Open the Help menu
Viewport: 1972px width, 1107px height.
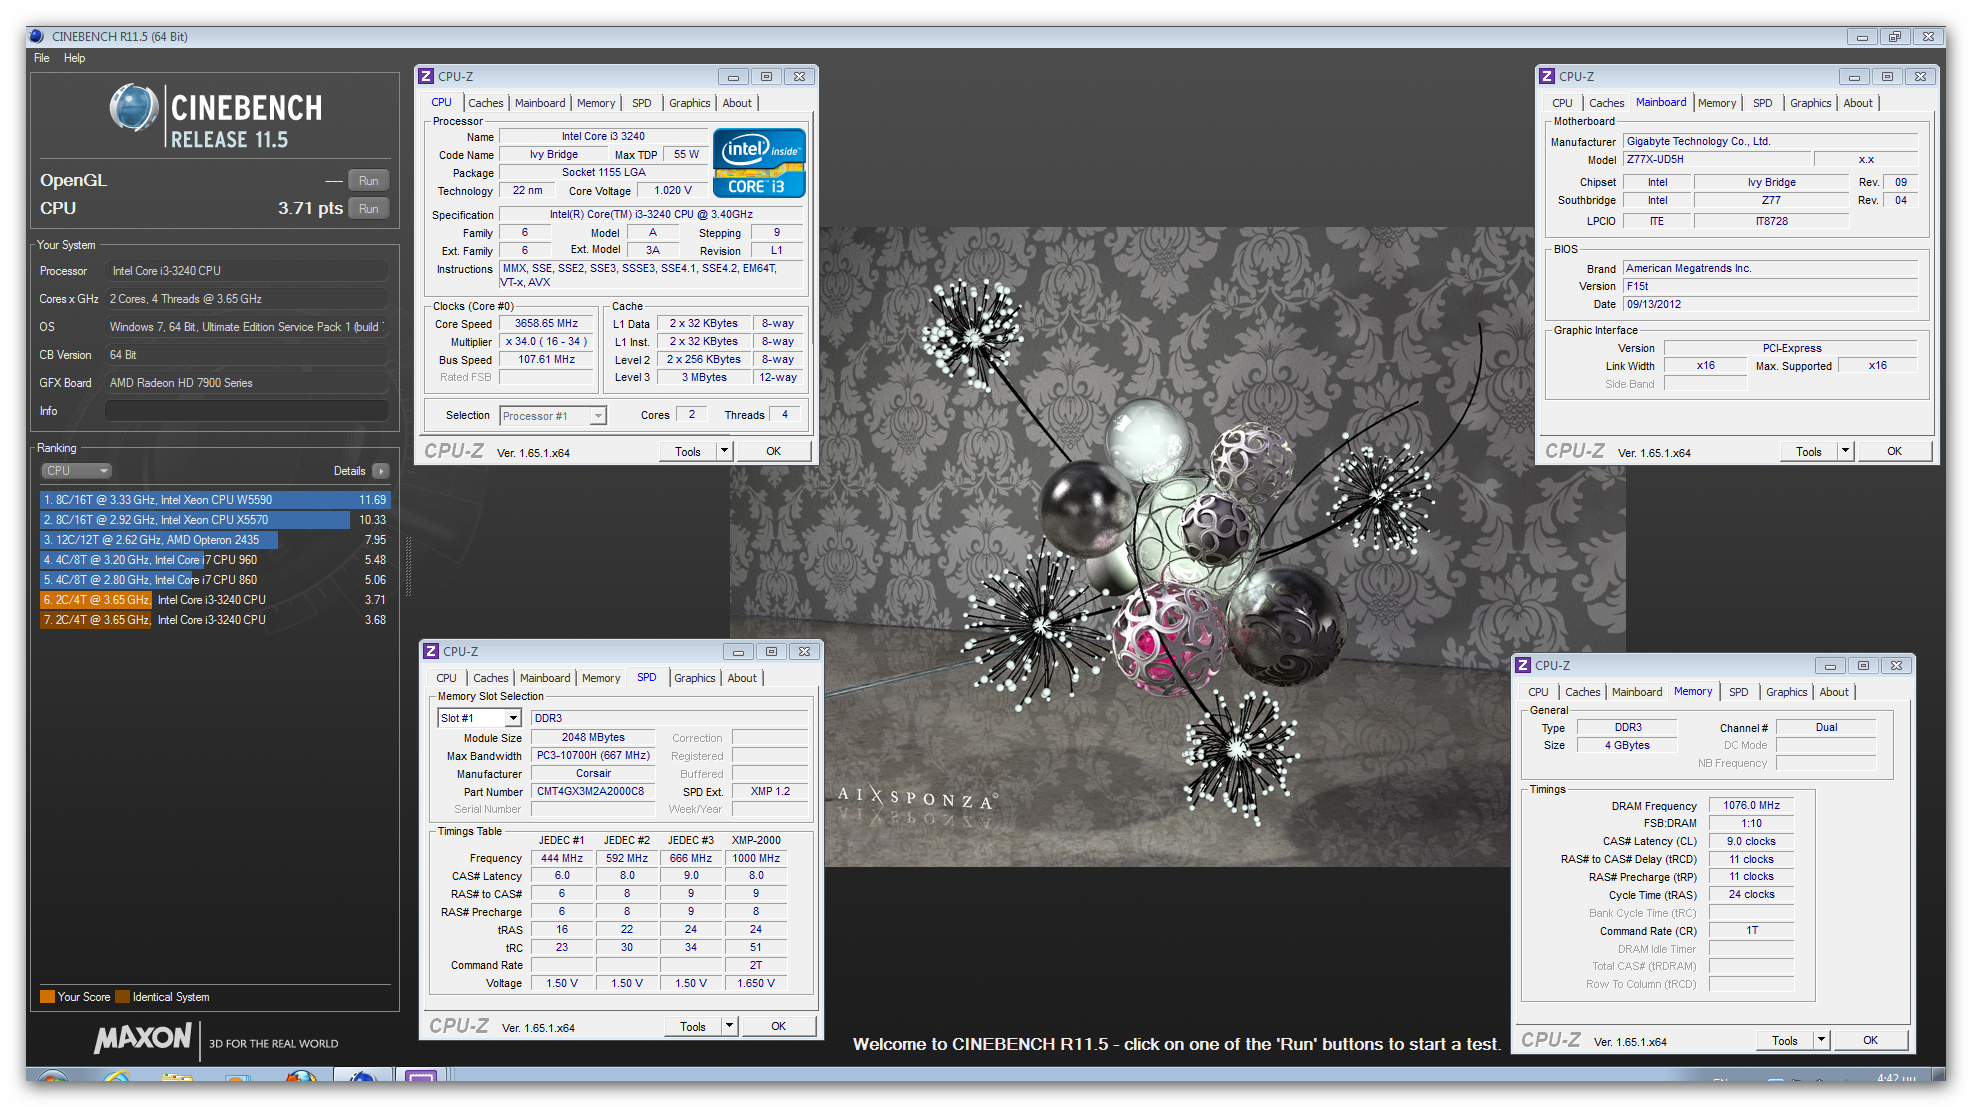[74, 58]
